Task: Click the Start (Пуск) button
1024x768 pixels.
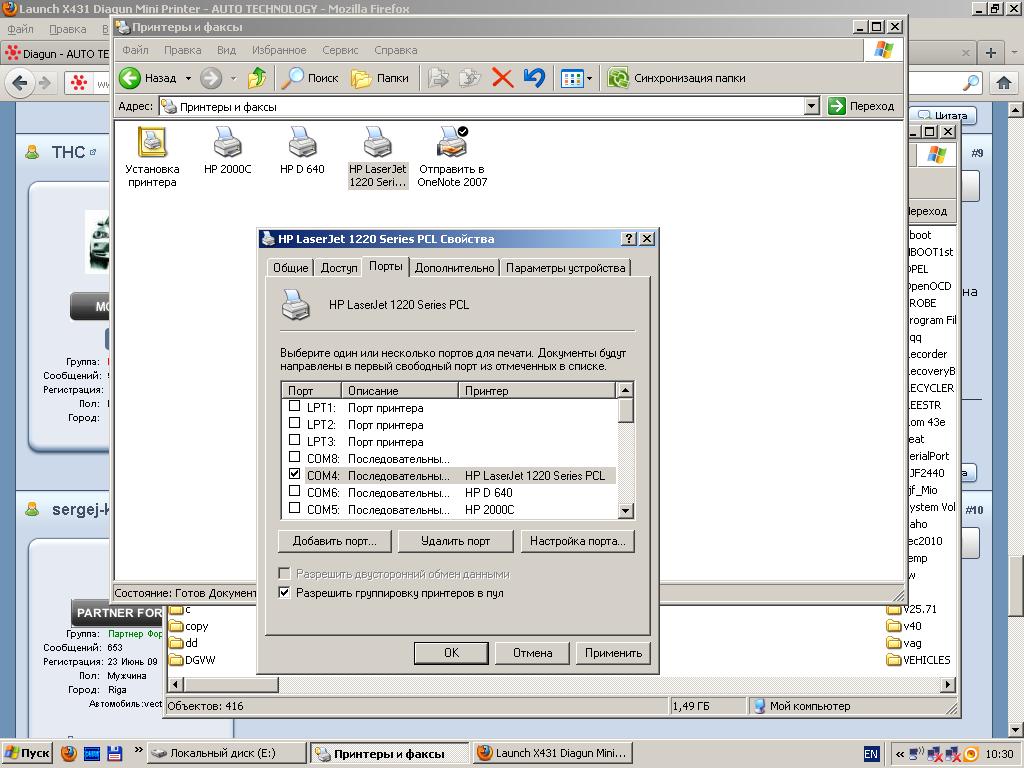Action: coord(27,754)
